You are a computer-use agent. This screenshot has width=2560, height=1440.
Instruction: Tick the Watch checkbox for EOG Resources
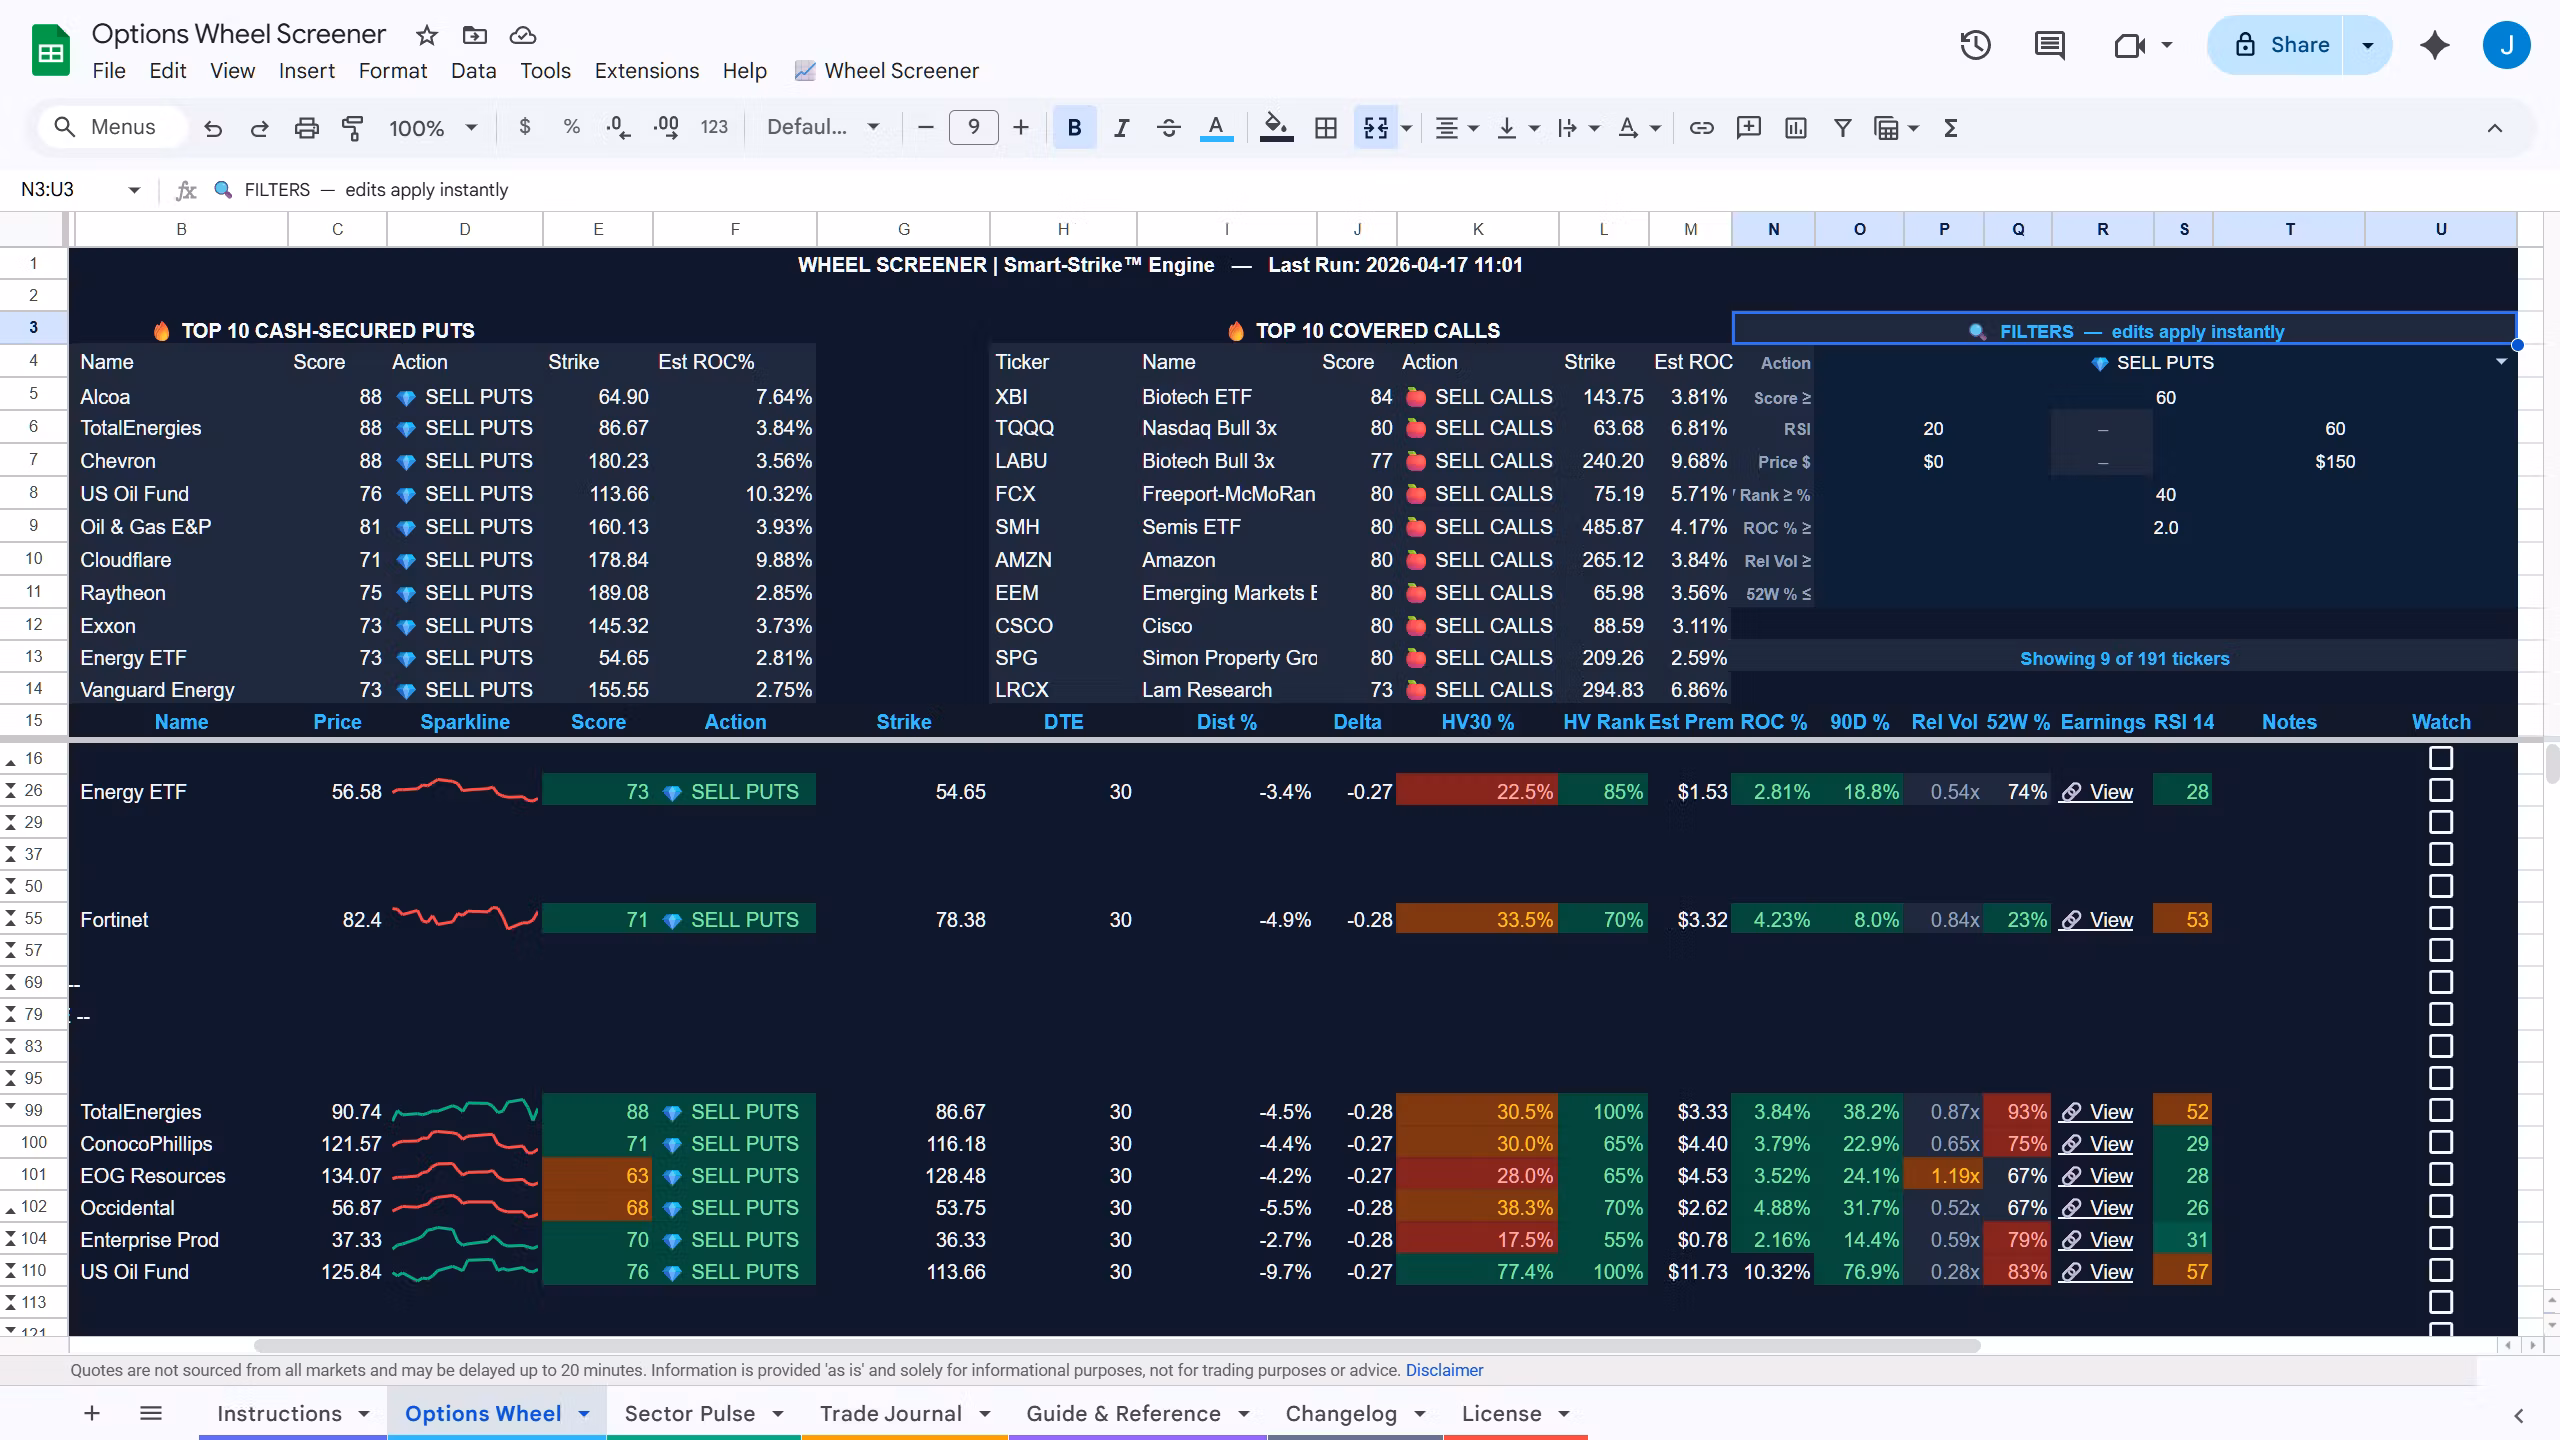[x=2441, y=1175]
